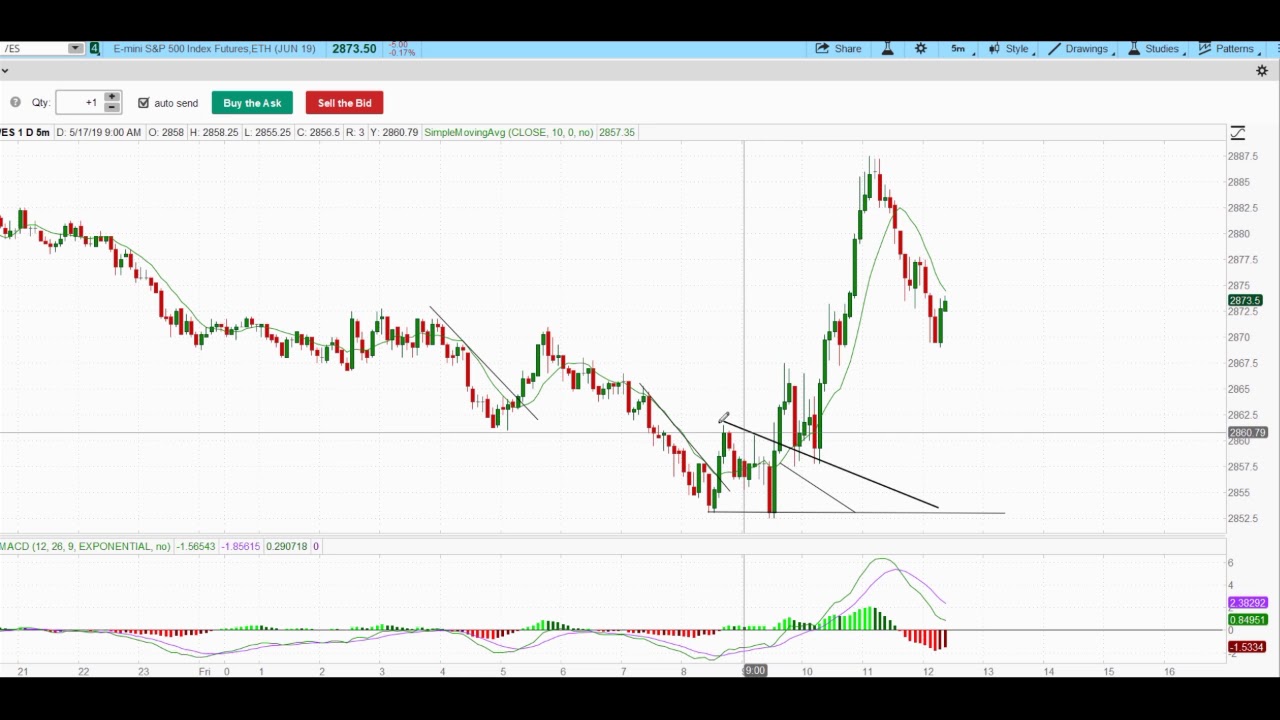The height and width of the screenshot is (720, 1280).
Task: Click the Buy the Ask button
Action: (252, 103)
